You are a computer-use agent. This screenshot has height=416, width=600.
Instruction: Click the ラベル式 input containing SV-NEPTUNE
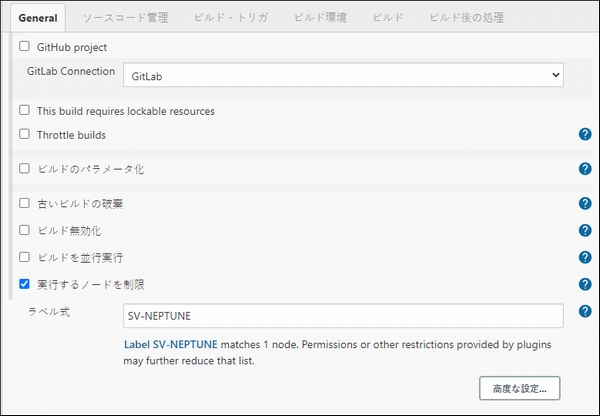click(343, 316)
